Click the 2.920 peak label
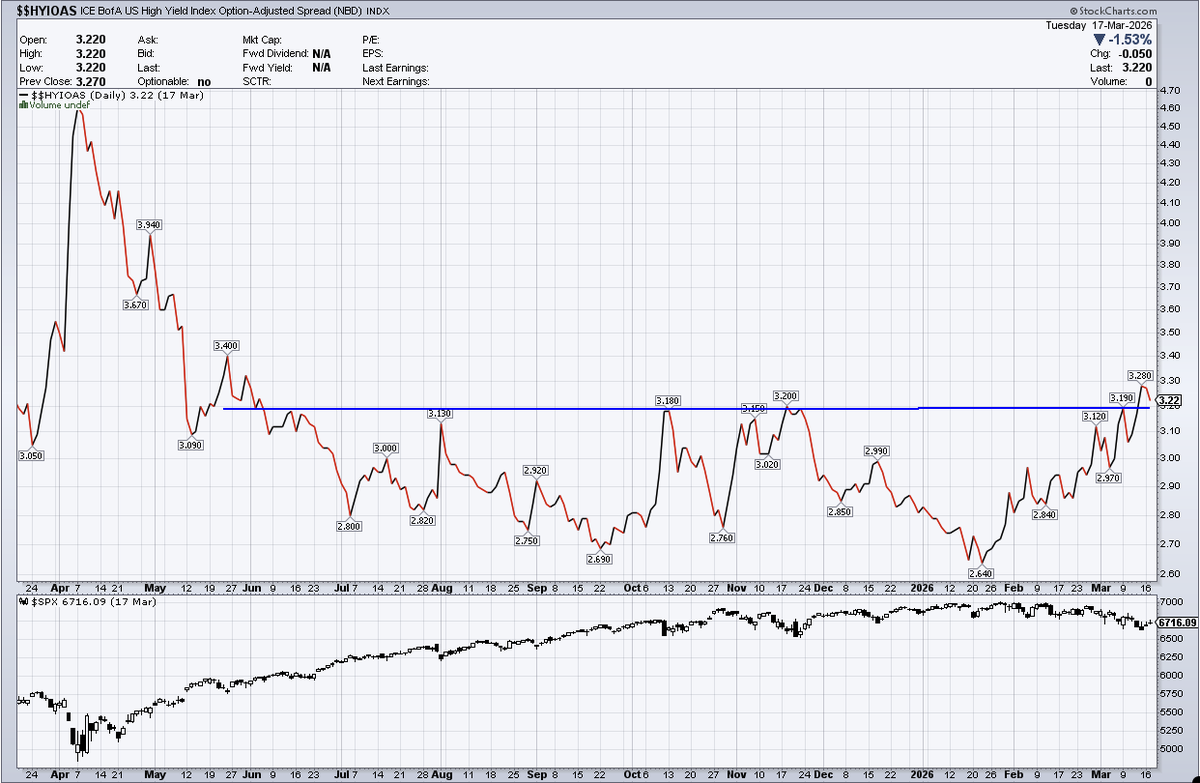Screen dimensions: 1200x783 point(536,470)
